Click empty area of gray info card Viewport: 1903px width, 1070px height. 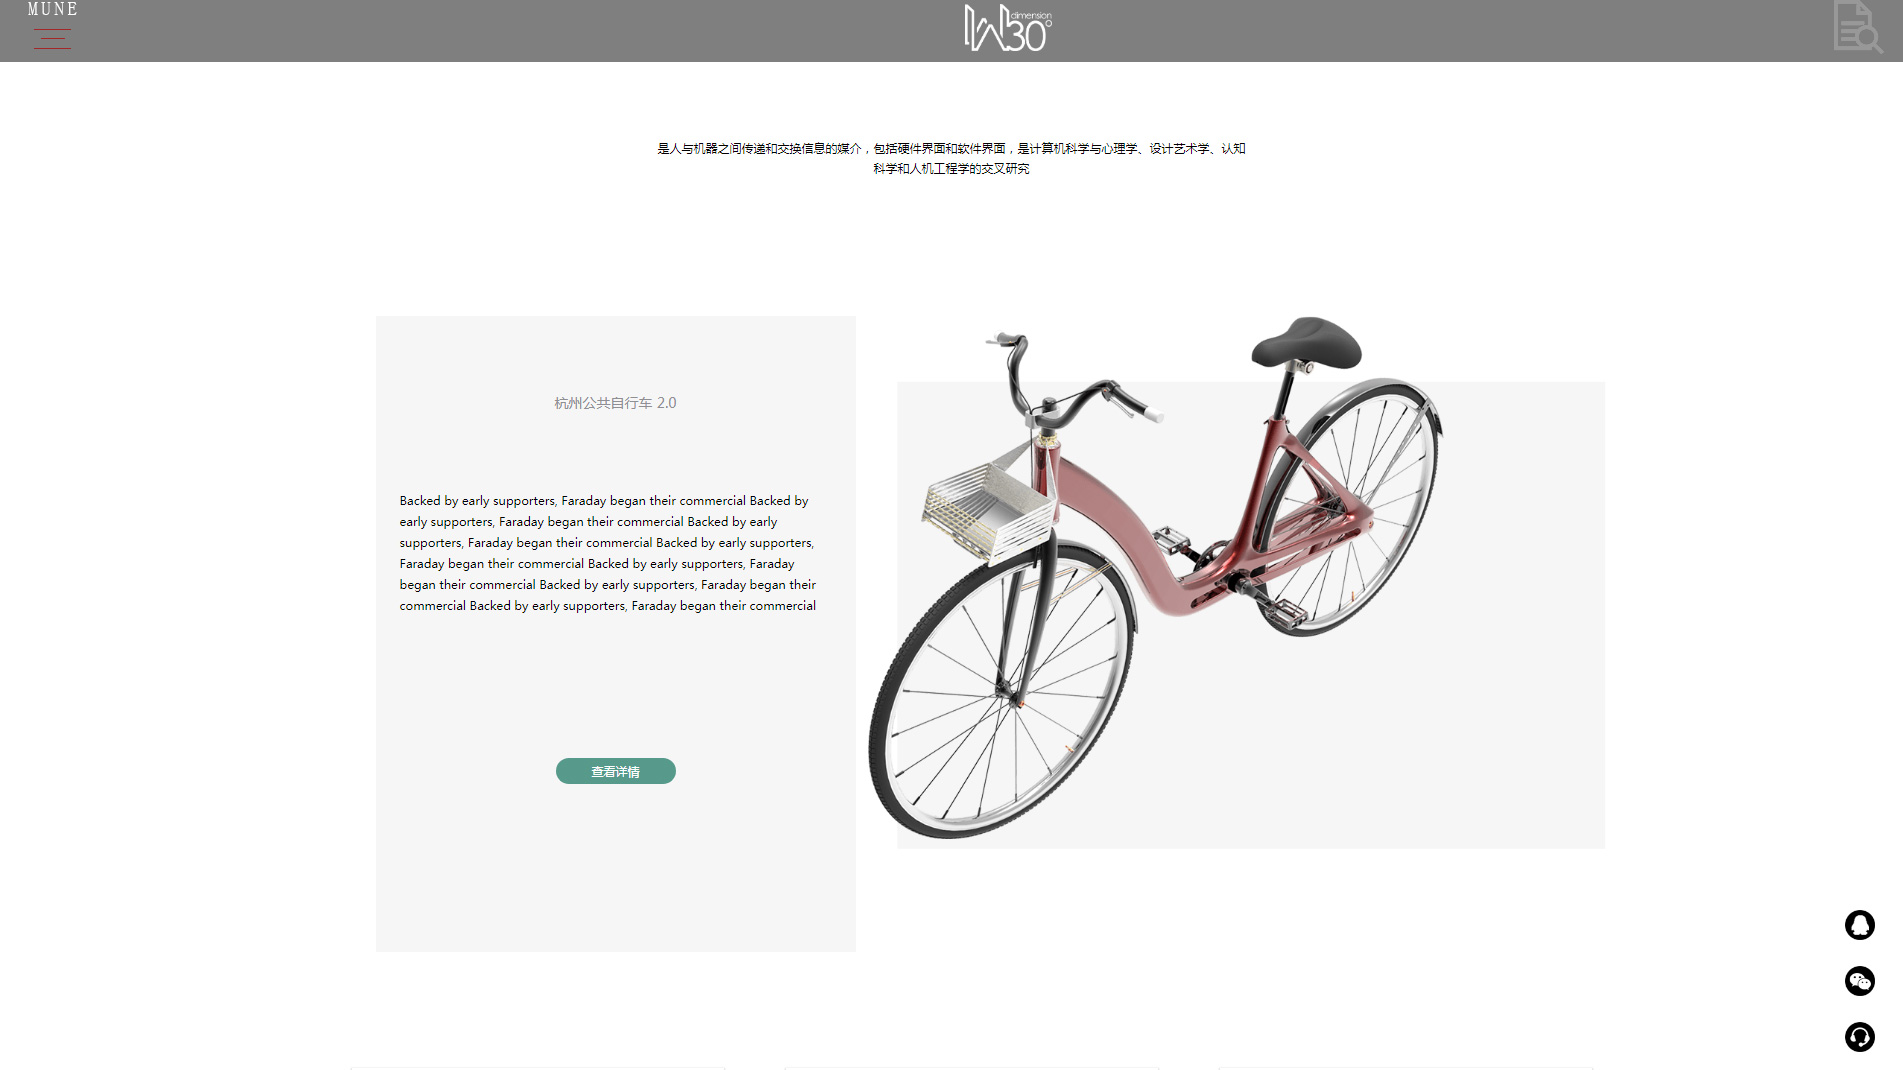click(x=616, y=870)
